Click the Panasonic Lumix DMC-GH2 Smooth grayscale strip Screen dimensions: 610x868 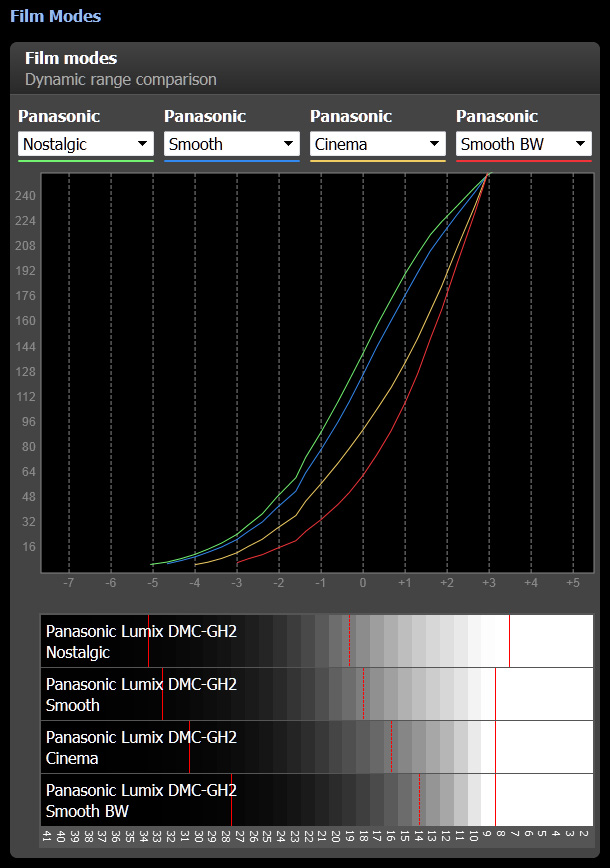tap(317, 694)
